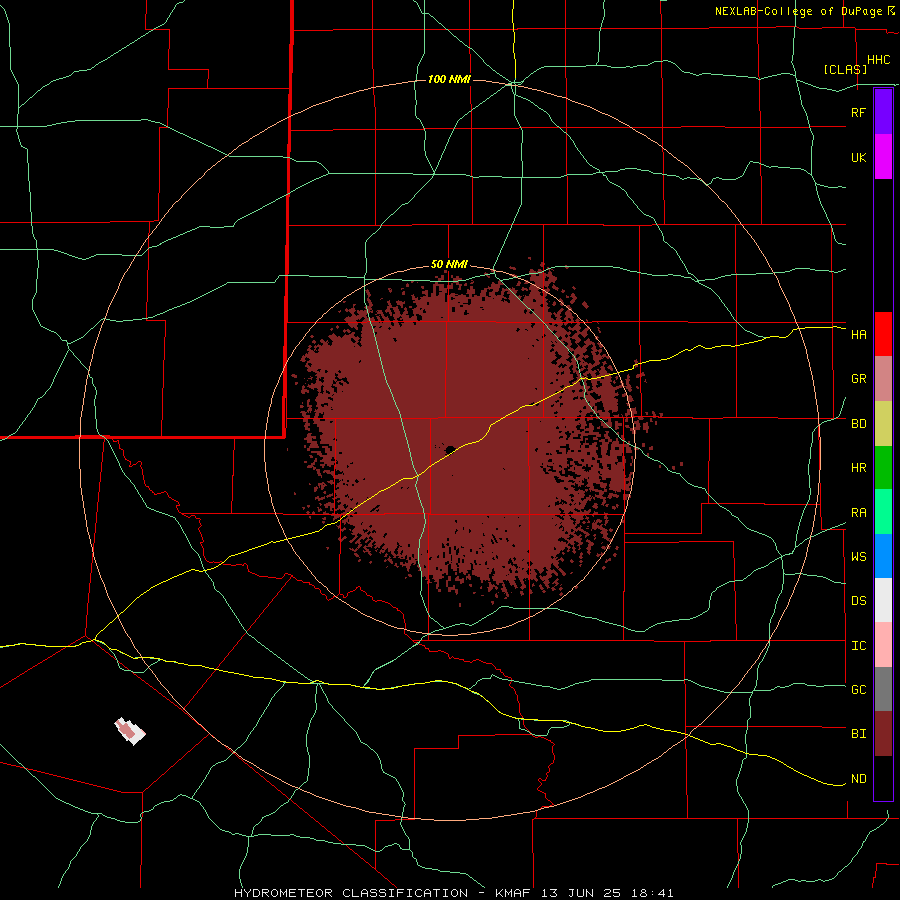Click the KMAF station identifier in caption
Screen dimensions: 900x900
click(511, 893)
